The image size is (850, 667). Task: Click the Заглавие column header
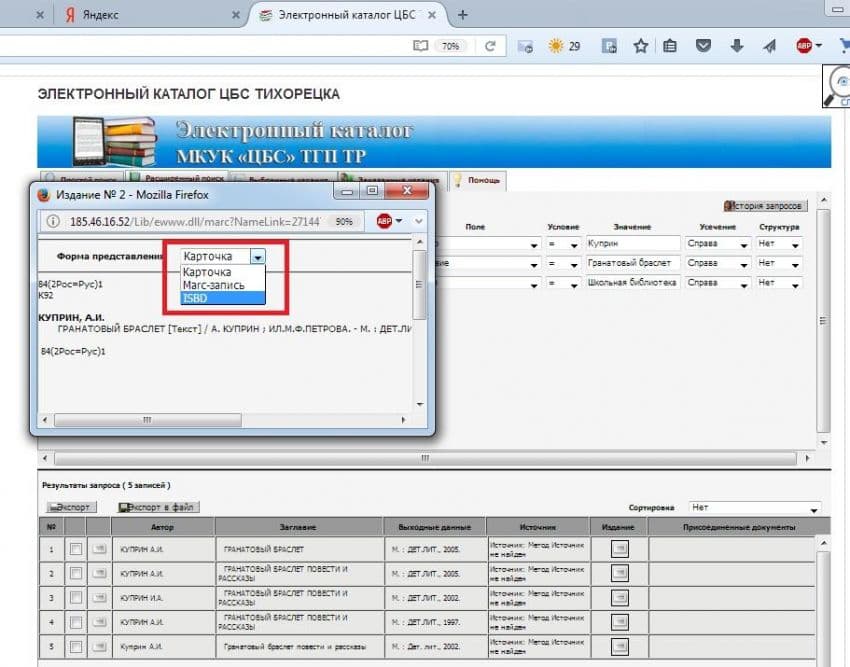coord(299,527)
